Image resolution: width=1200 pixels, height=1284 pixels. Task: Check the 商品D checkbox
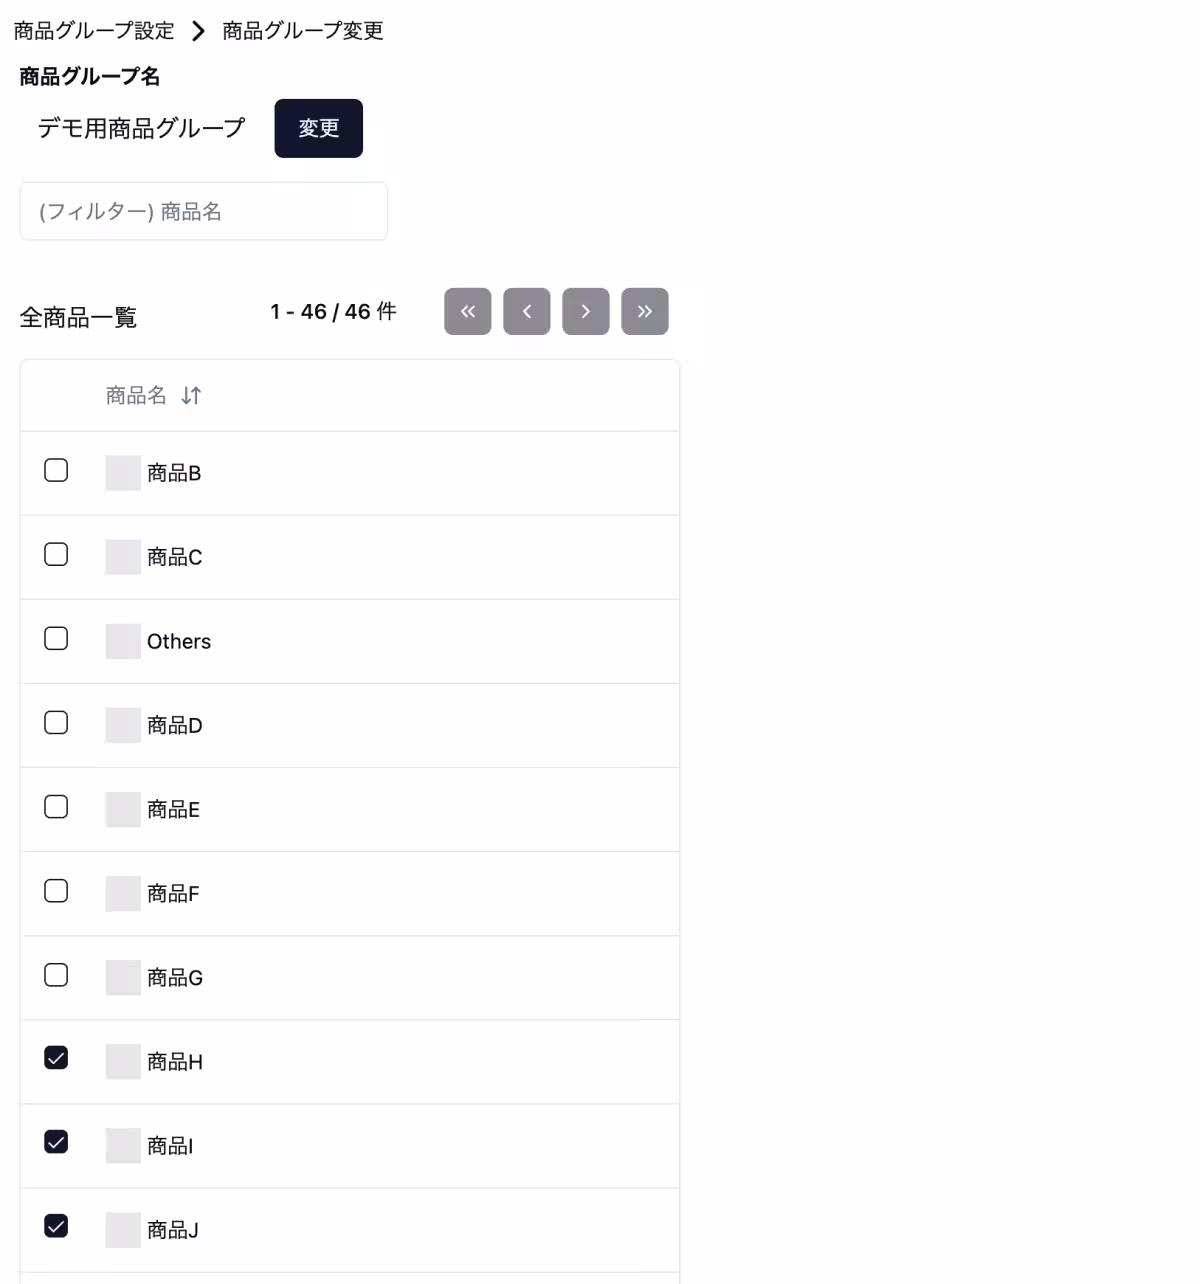coord(56,722)
